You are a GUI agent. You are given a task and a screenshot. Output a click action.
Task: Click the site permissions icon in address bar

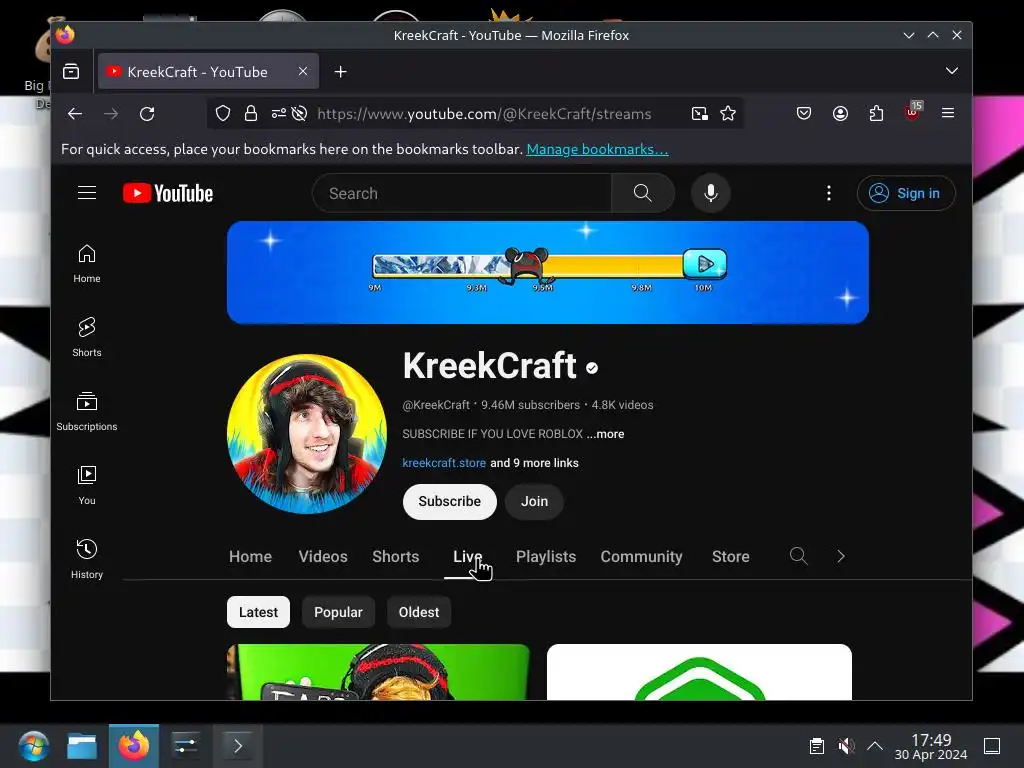point(279,114)
